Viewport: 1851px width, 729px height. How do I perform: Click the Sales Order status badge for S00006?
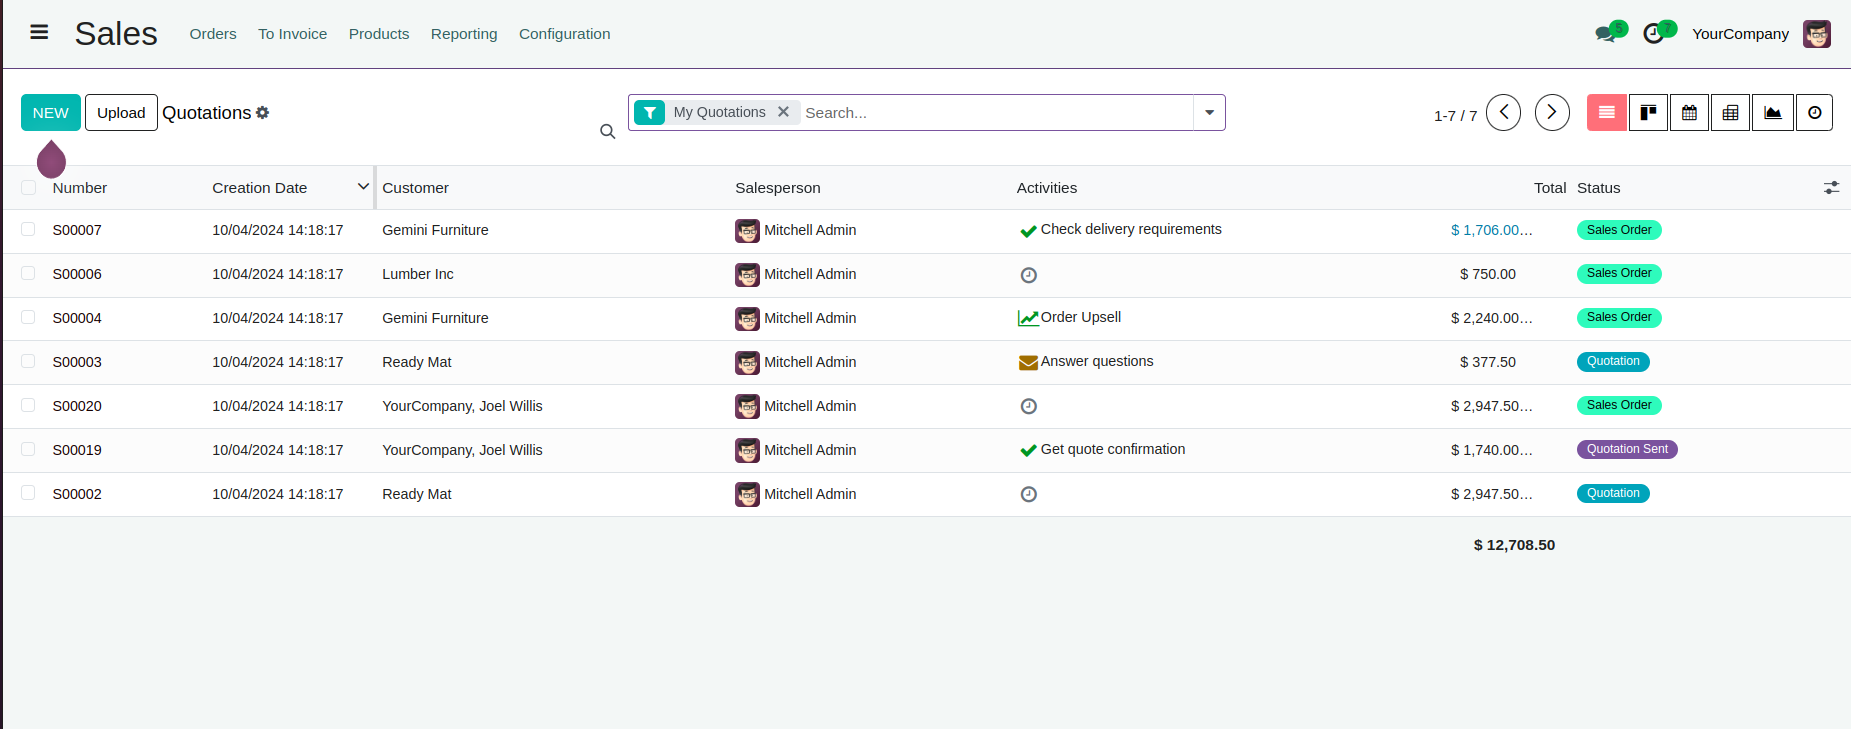pos(1618,273)
